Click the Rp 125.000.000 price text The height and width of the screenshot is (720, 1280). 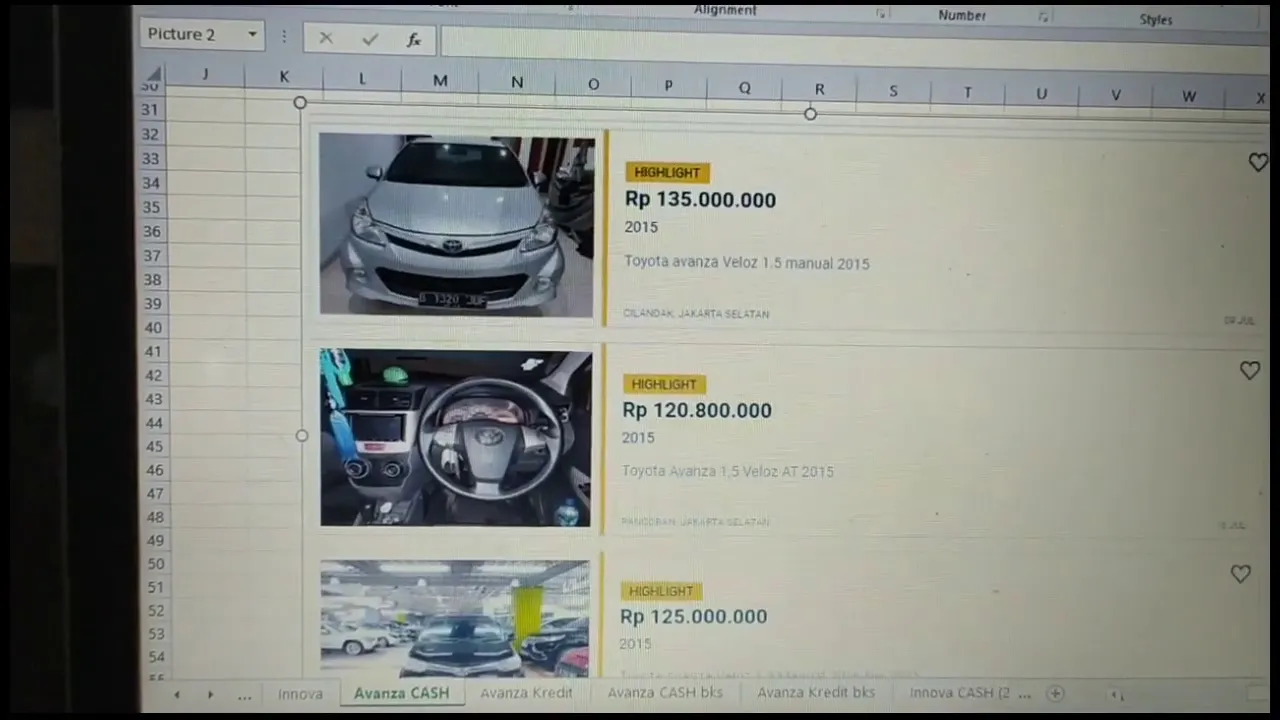click(694, 616)
